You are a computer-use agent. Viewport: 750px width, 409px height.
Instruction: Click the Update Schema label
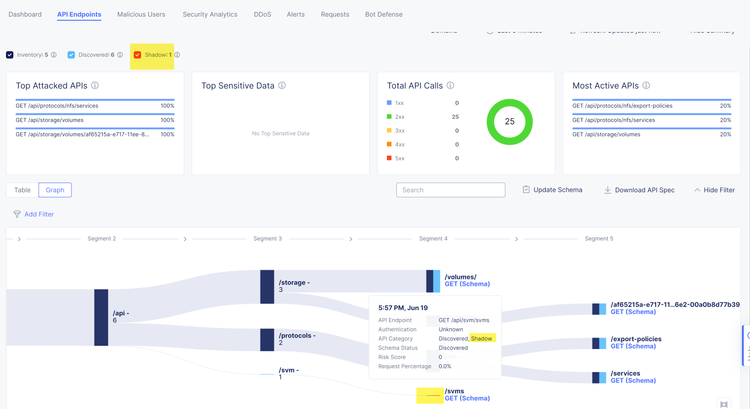558,190
